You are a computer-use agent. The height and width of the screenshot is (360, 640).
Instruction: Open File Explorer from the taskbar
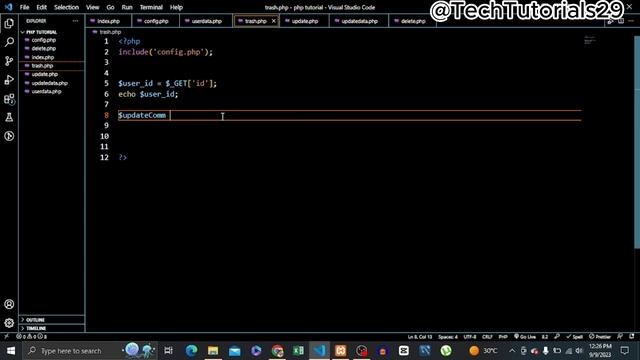(x=213, y=351)
